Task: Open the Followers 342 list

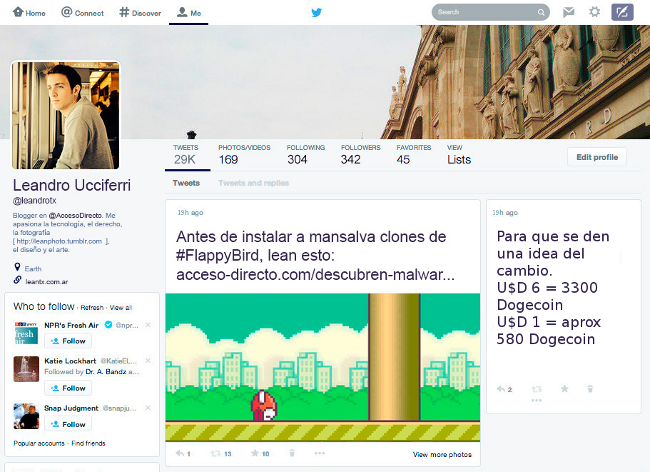Action: pos(360,155)
